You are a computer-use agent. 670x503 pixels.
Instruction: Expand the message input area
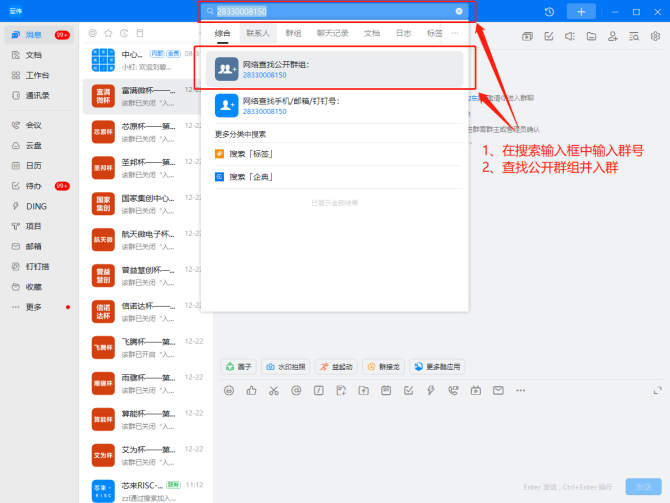pyautogui.click(x=658, y=391)
